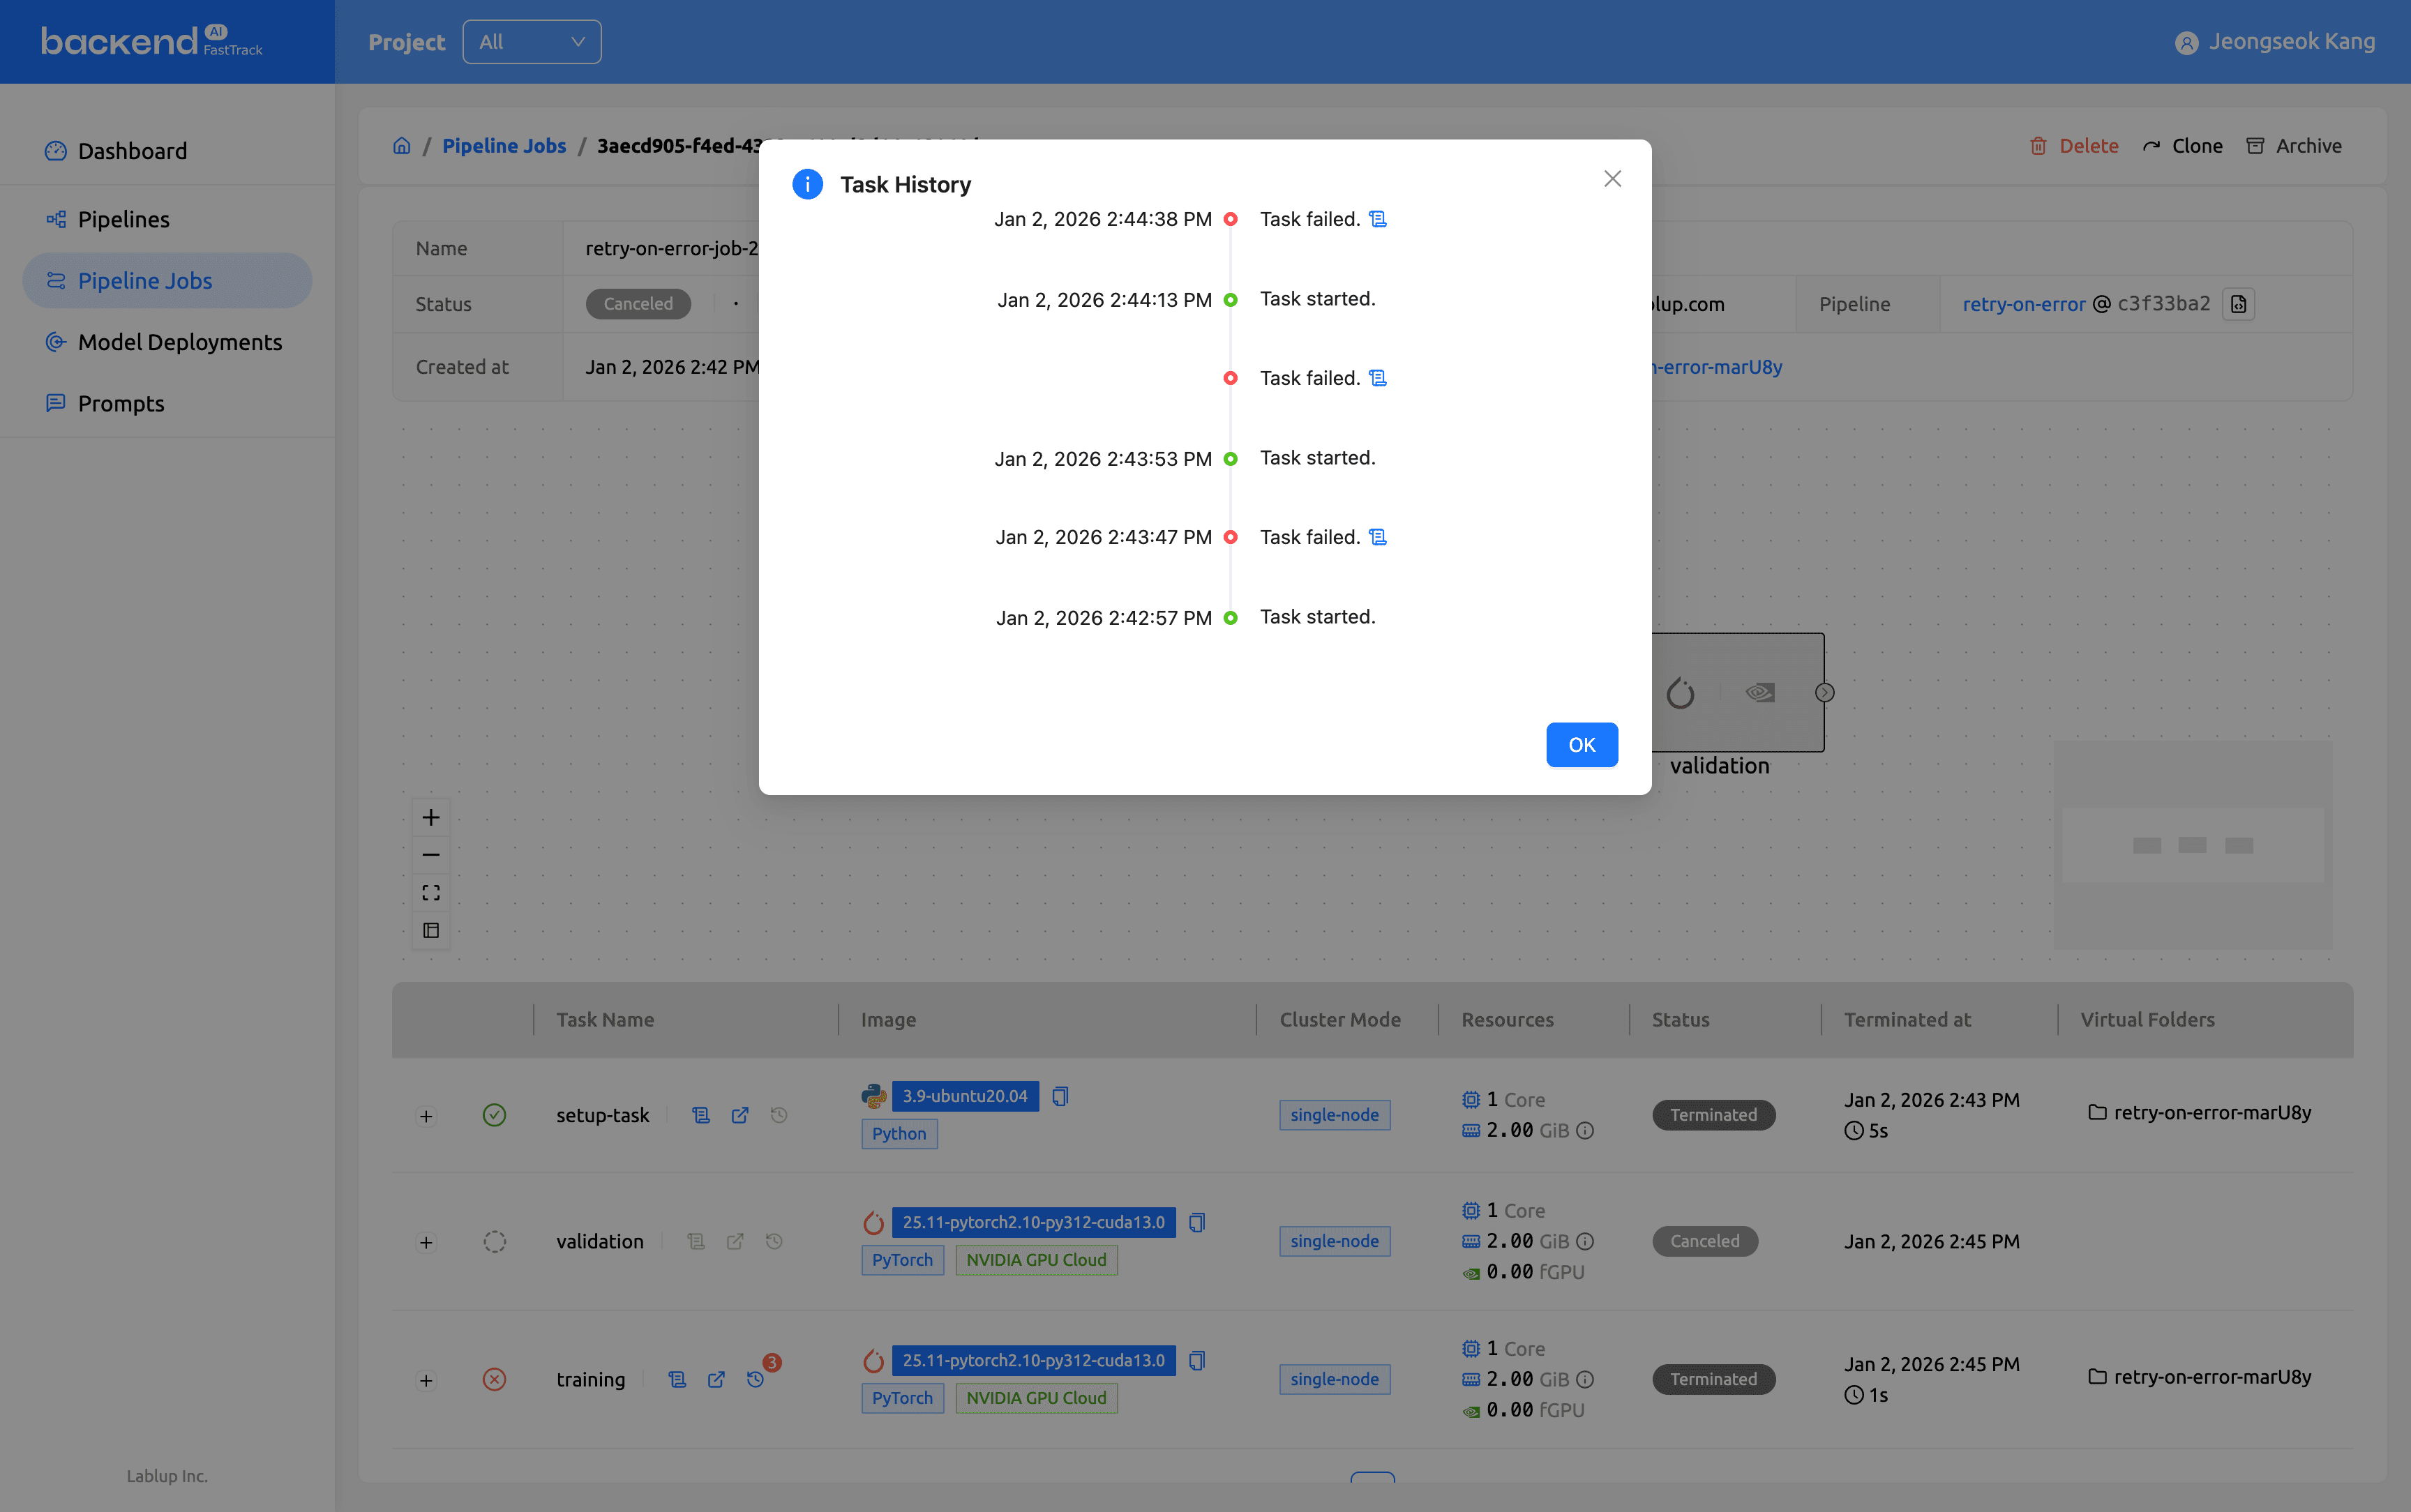Expand the validation task row
This screenshot has width=2411, height=1512.
tap(426, 1242)
